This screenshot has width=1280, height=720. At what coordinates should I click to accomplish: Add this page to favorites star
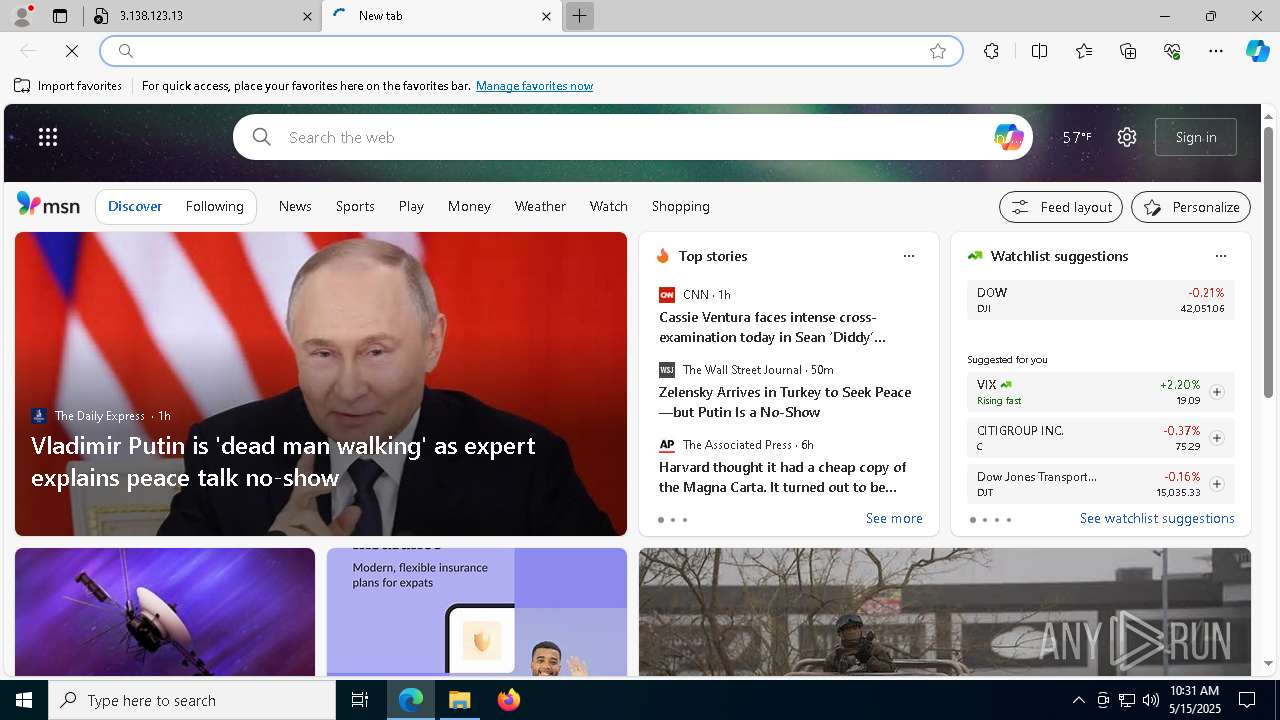coord(938,51)
